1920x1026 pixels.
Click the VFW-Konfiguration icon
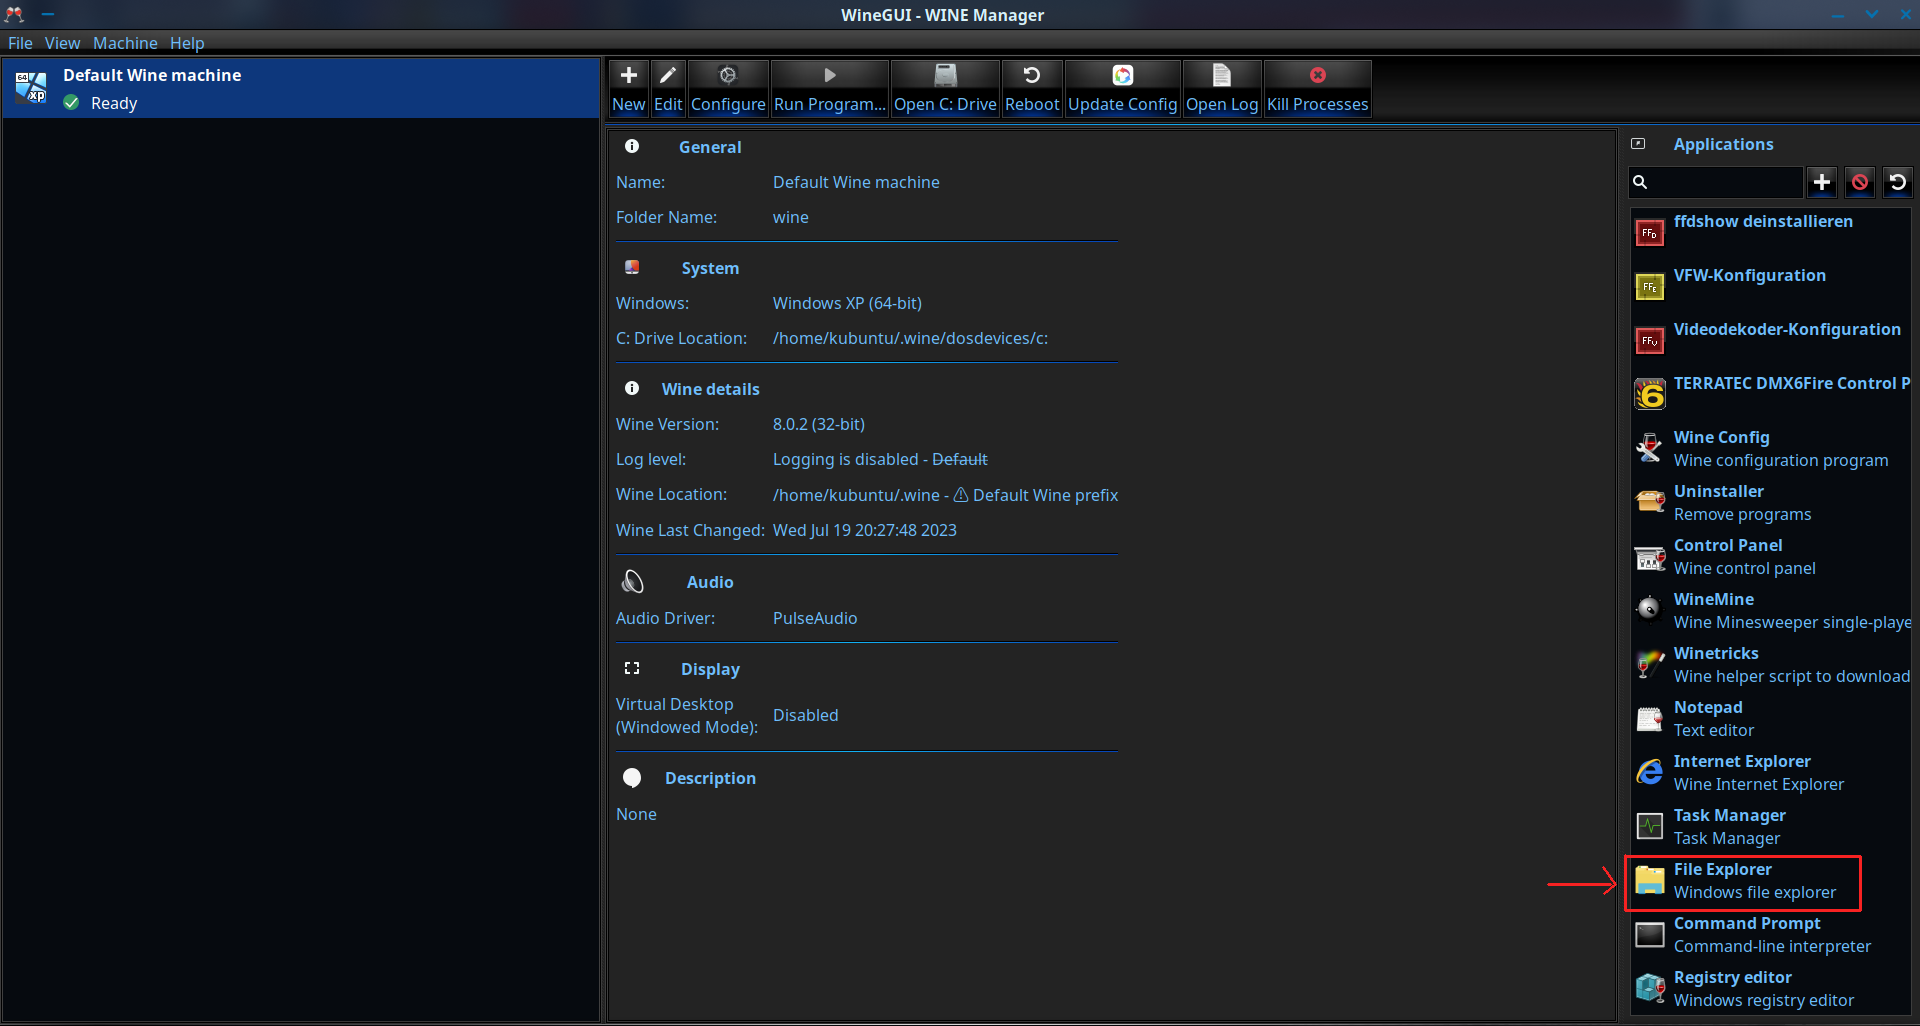(x=1650, y=288)
